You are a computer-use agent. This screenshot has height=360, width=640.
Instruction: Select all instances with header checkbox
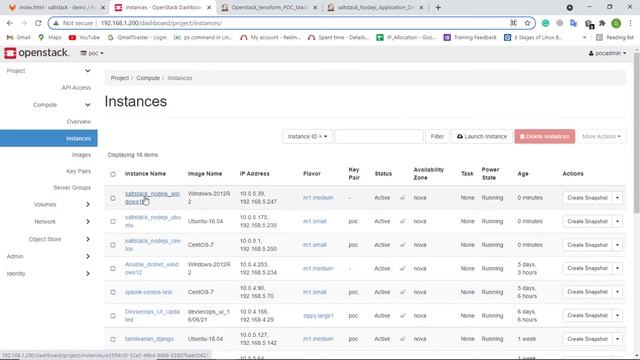click(113, 174)
